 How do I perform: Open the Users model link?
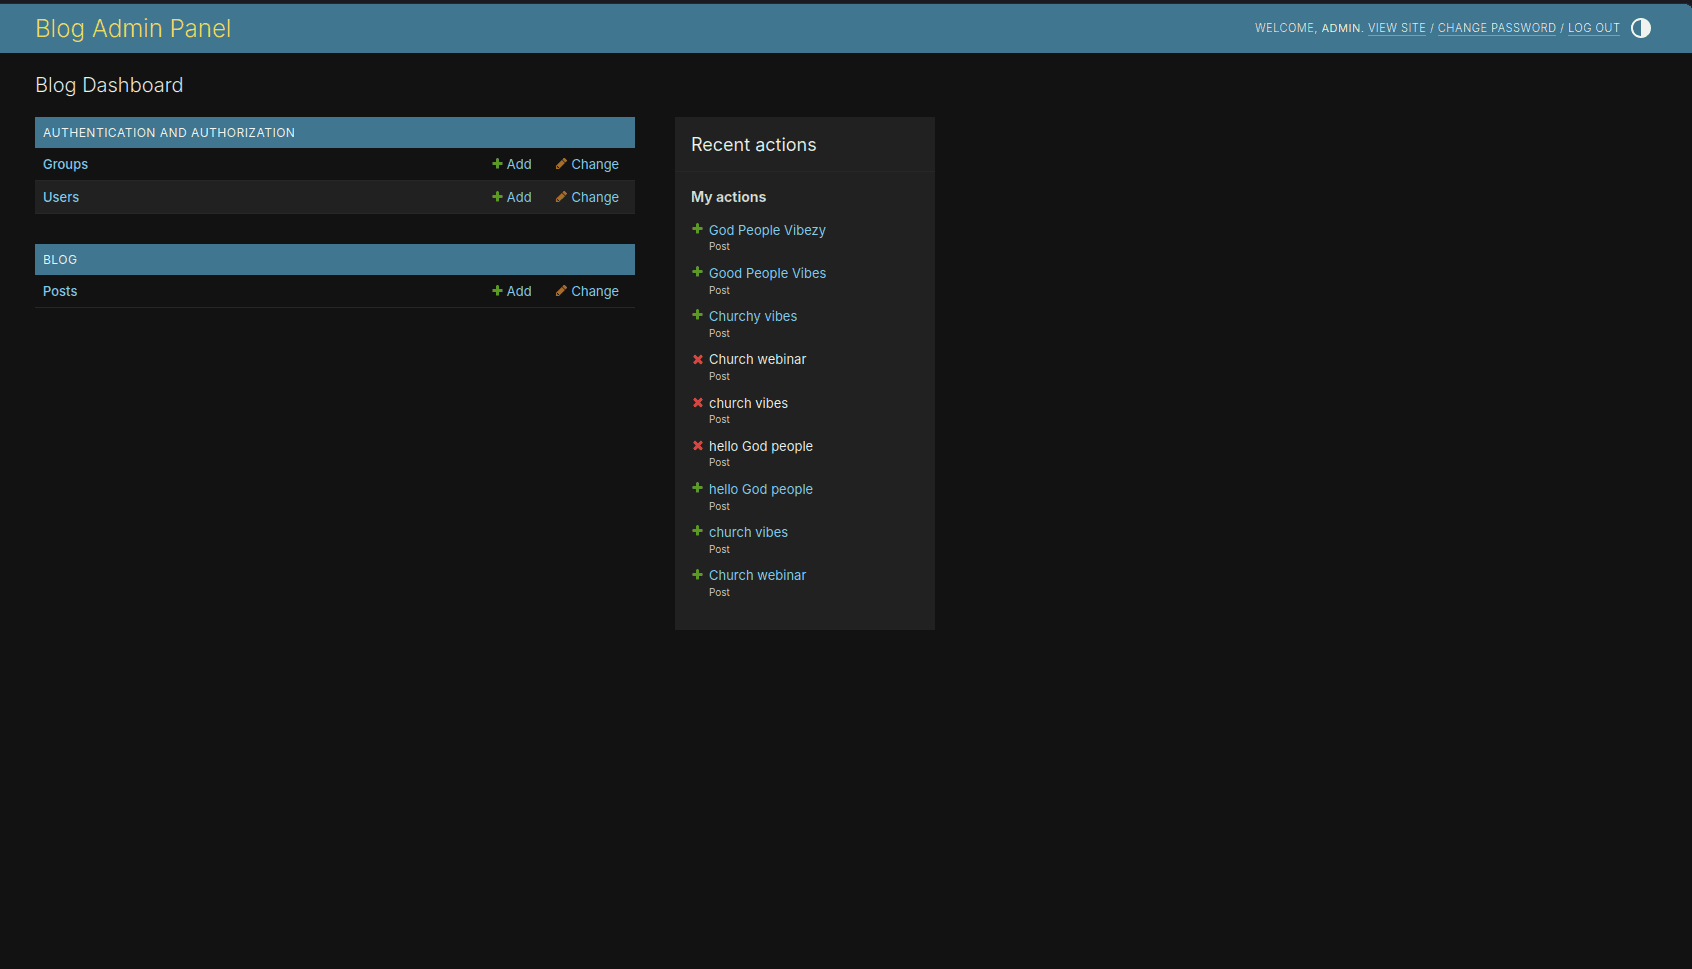coord(61,197)
